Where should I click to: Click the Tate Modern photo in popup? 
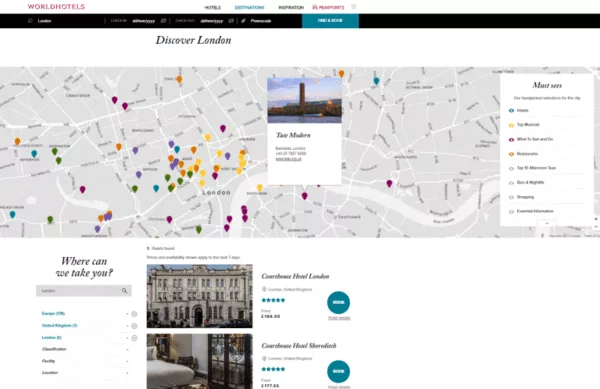pos(305,100)
